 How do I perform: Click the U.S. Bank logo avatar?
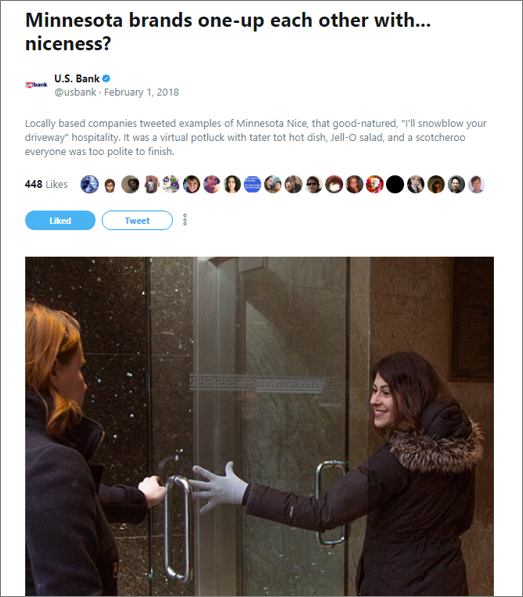click(37, 85)
